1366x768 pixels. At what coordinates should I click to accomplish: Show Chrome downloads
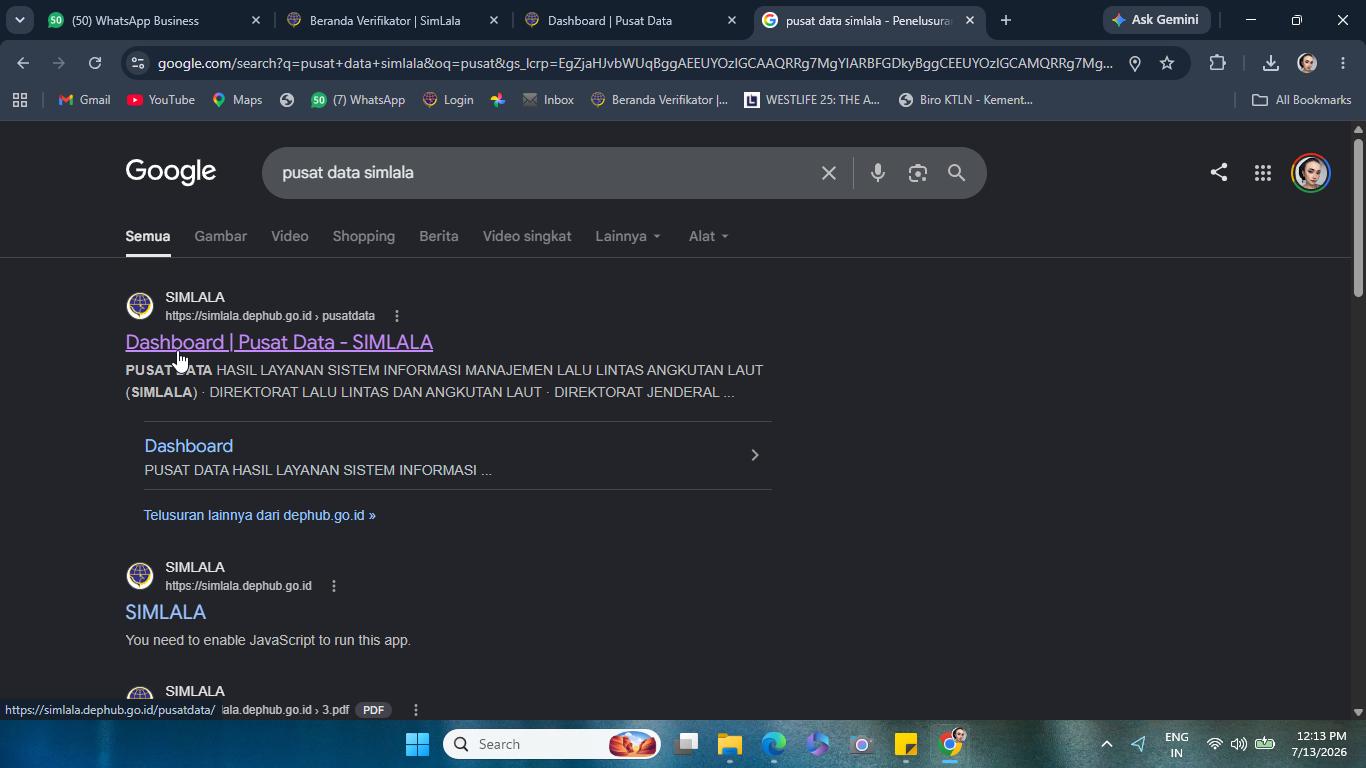(1270, 63)
